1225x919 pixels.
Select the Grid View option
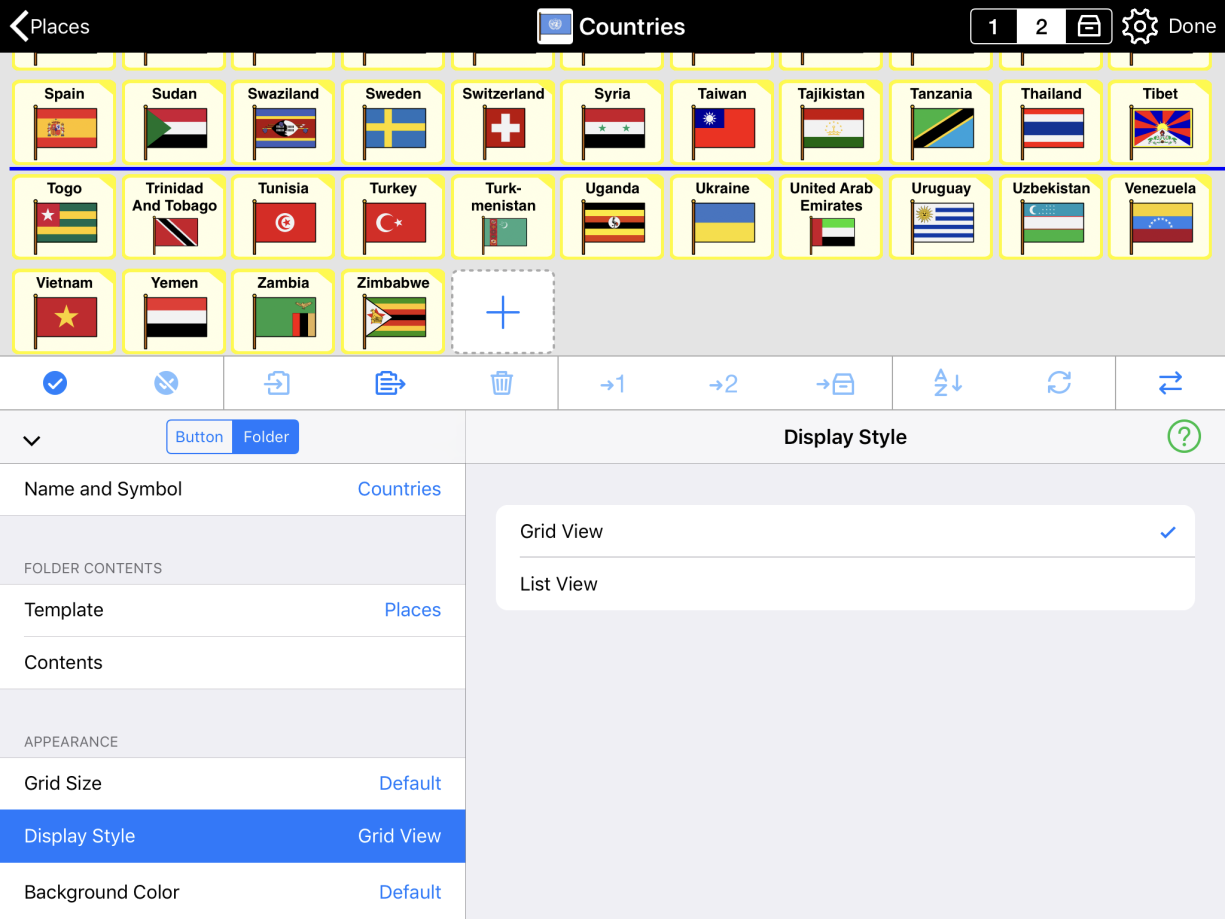coord(845,532)
